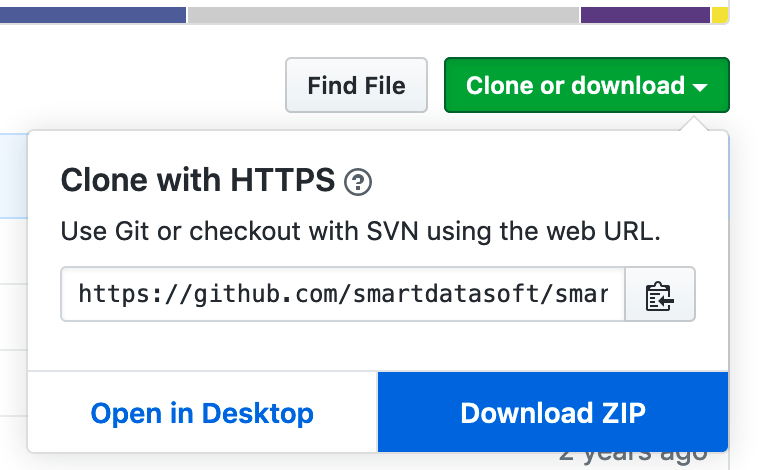
Task: Click the blue Download ZIP button
Action: point(553,412)
